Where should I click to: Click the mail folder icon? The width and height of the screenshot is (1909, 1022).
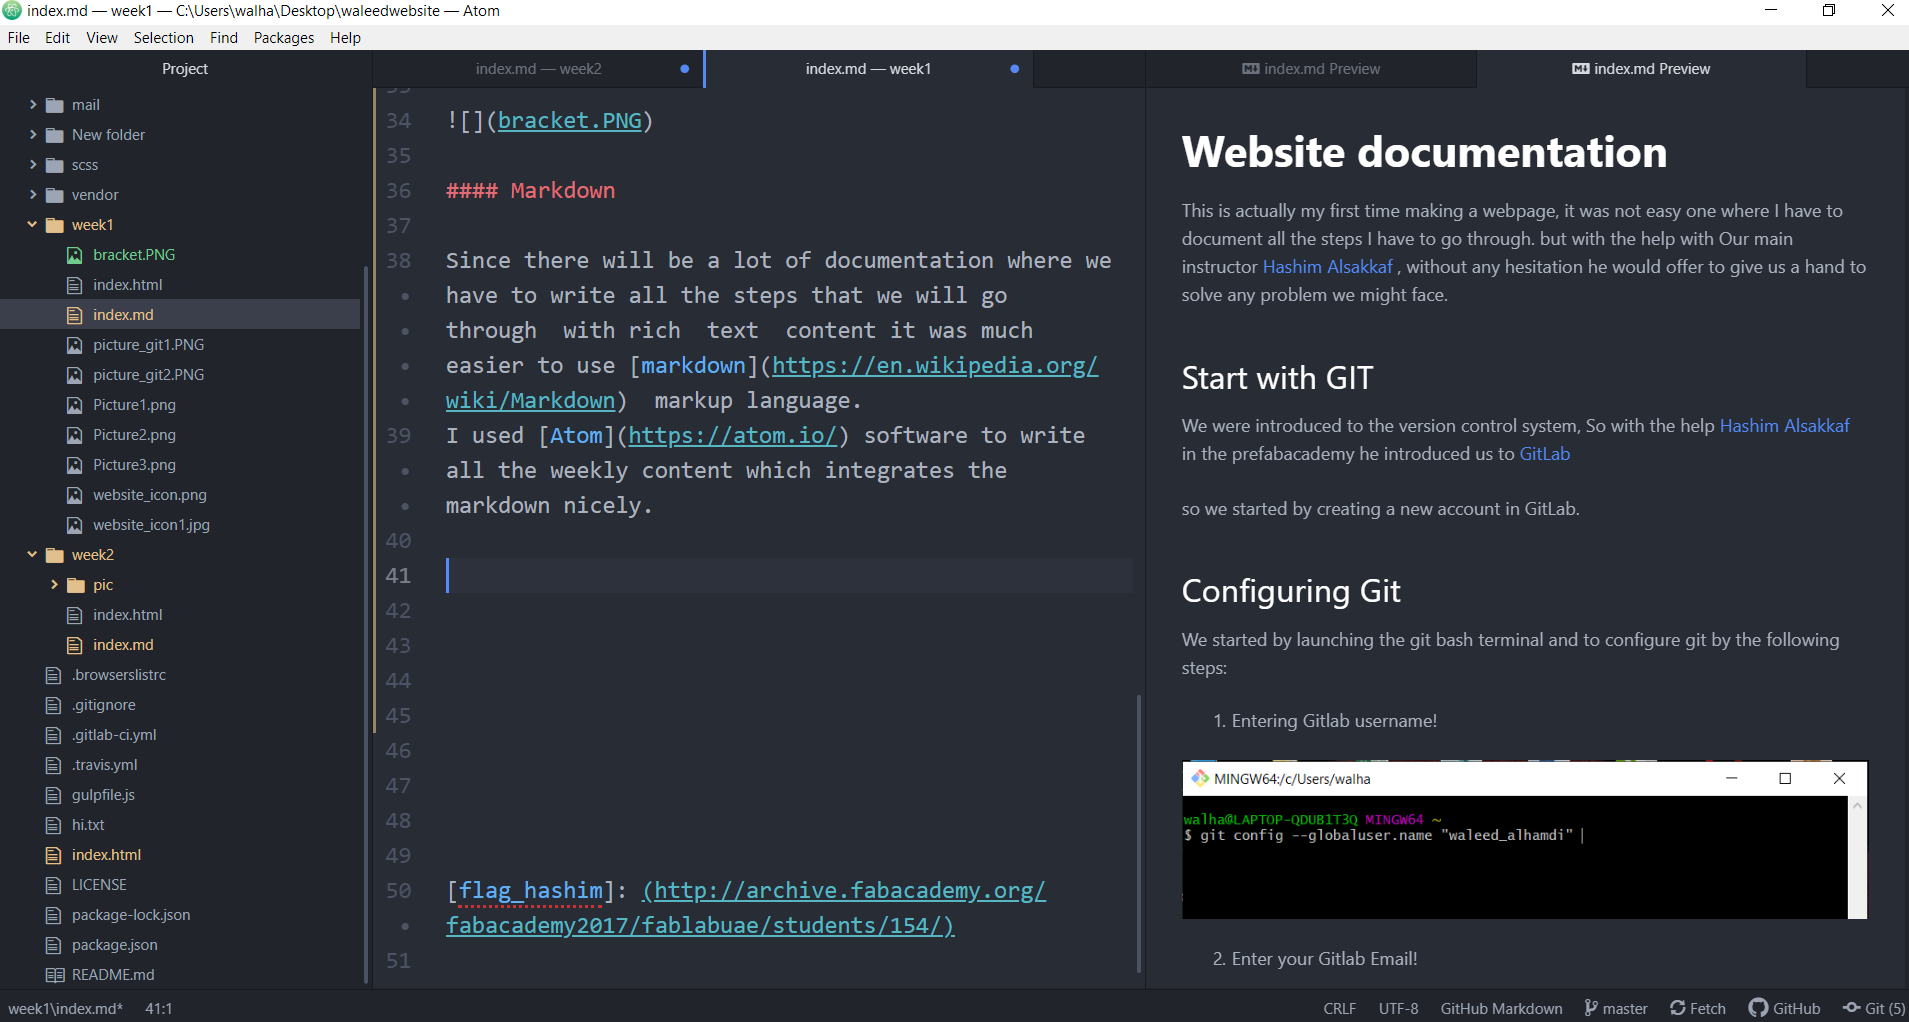tap(55, 105)
